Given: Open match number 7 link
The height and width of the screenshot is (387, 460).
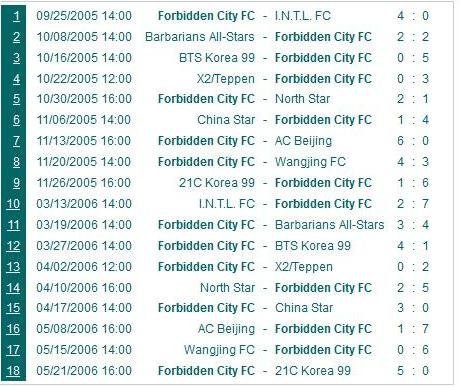Looking at the screenshot, I should click(x=16, y=141).
